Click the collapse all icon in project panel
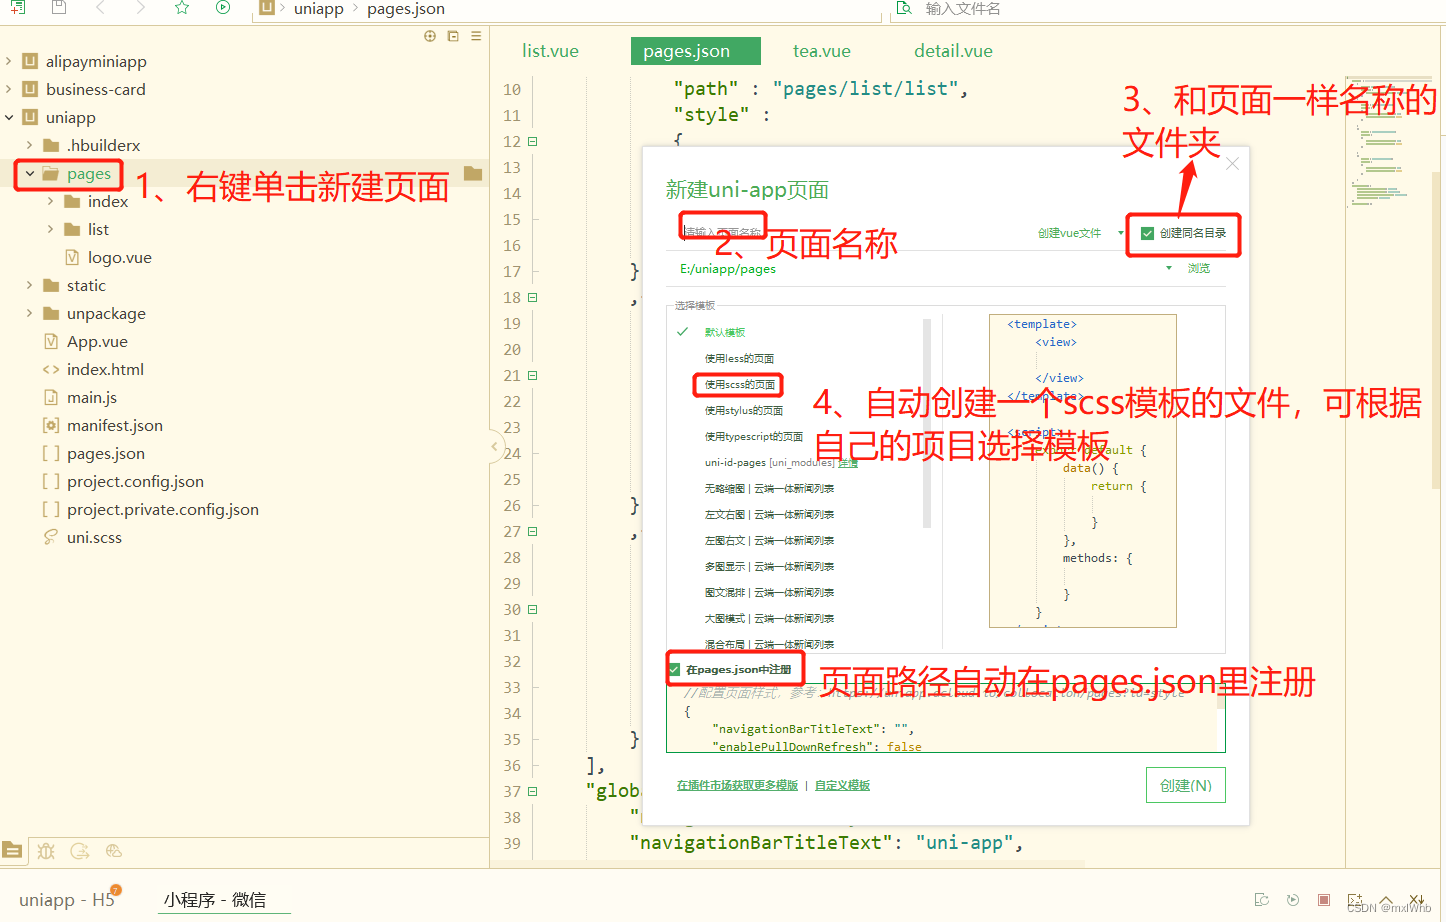The width and height of the screenshot is (1446, 922). click(453, 36)
